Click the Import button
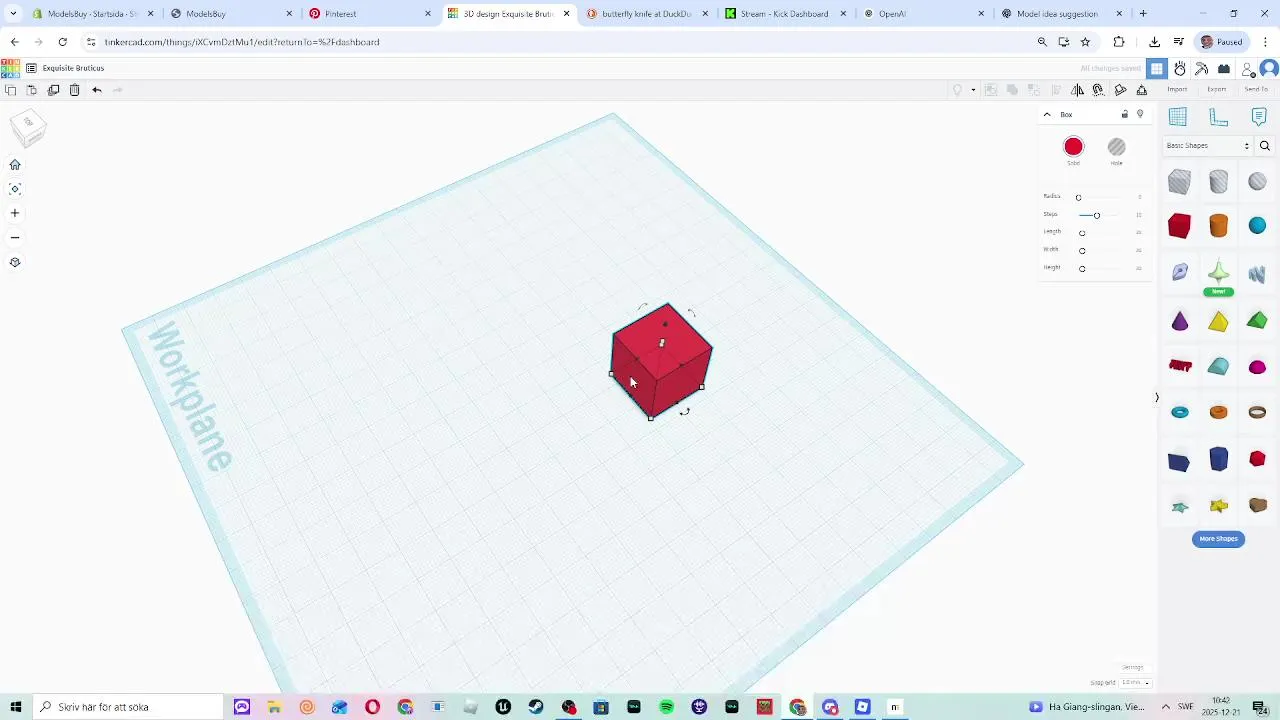Viewport: 1280px width, 720px height. pos(1177,89)
